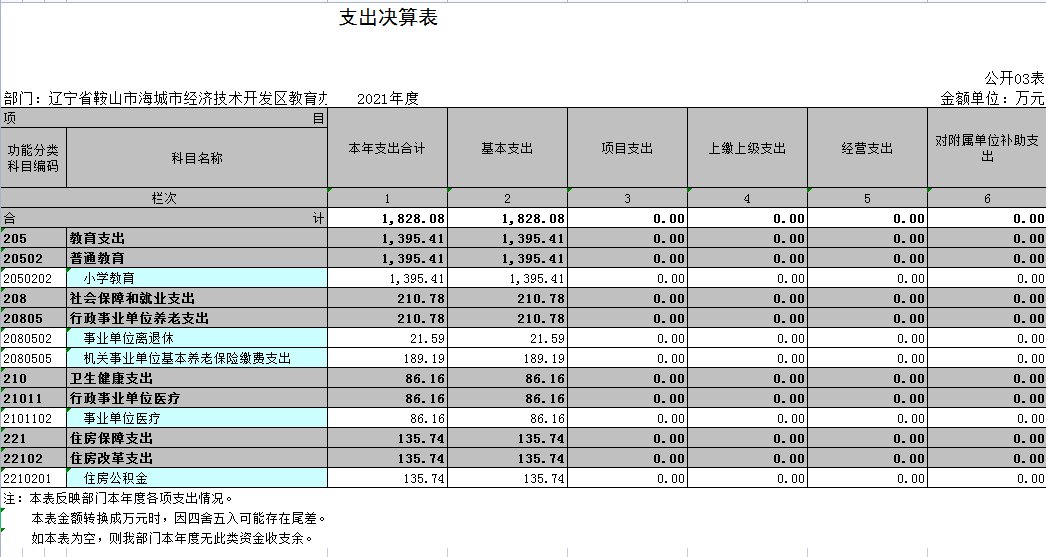The width and height of the screenshot is (1046, 557).
Task: Click the 栏次 row label cell
Action: (164, 198)
